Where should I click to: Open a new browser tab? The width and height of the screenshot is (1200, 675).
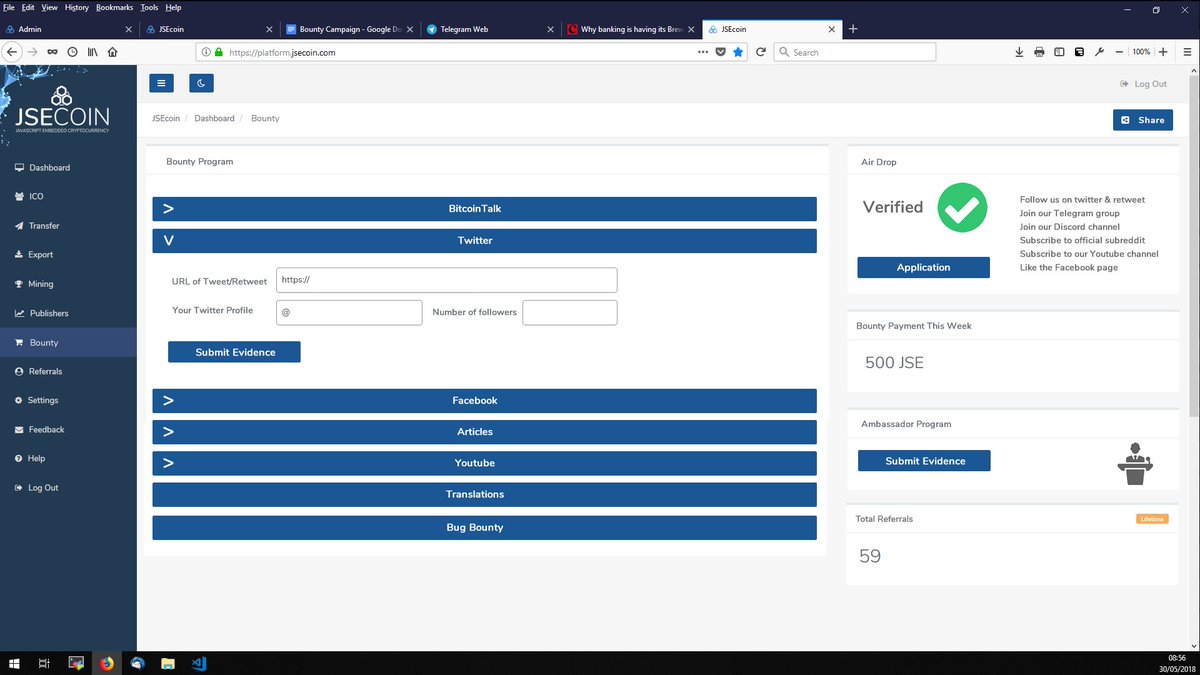coord(853,29)
